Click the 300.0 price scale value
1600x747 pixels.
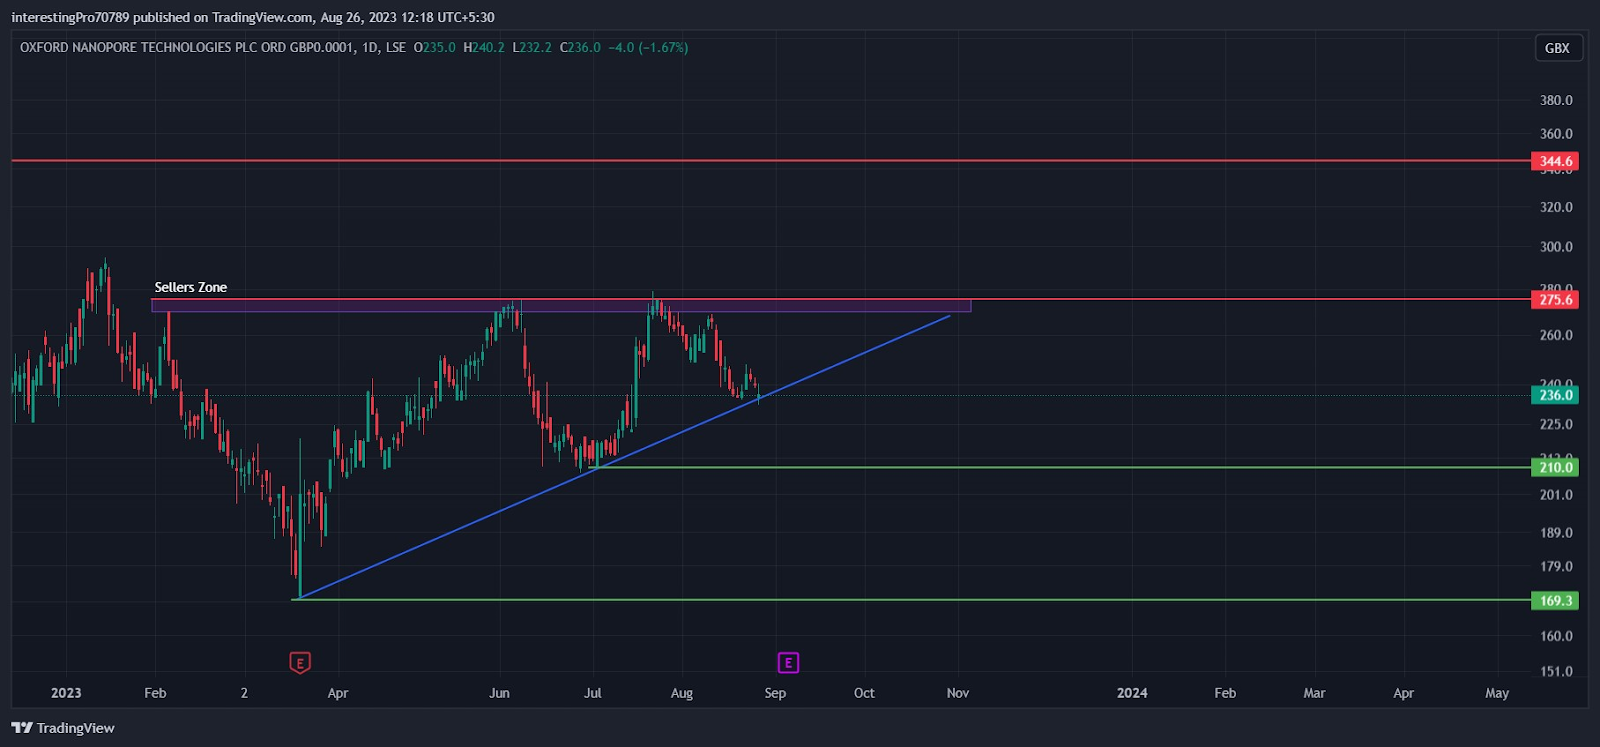(x=1556, y=247)
